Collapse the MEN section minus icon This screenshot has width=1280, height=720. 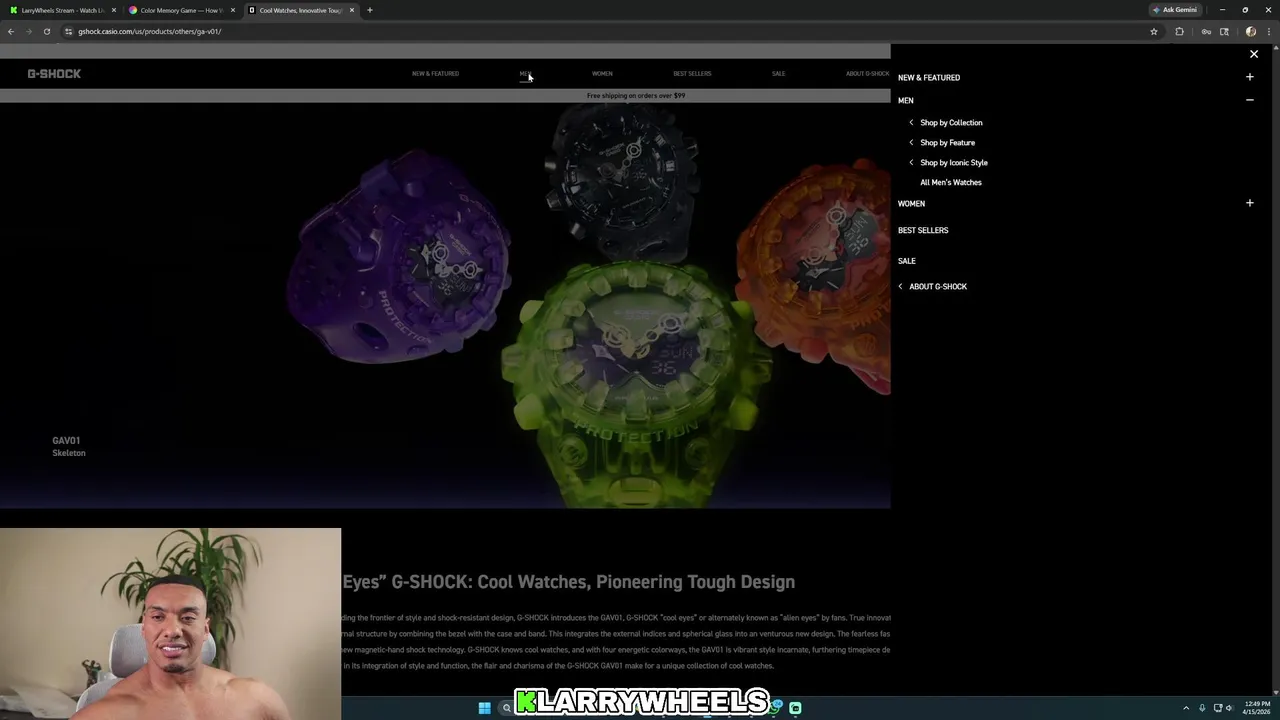pyautogui.click(x=1249, y=100)
